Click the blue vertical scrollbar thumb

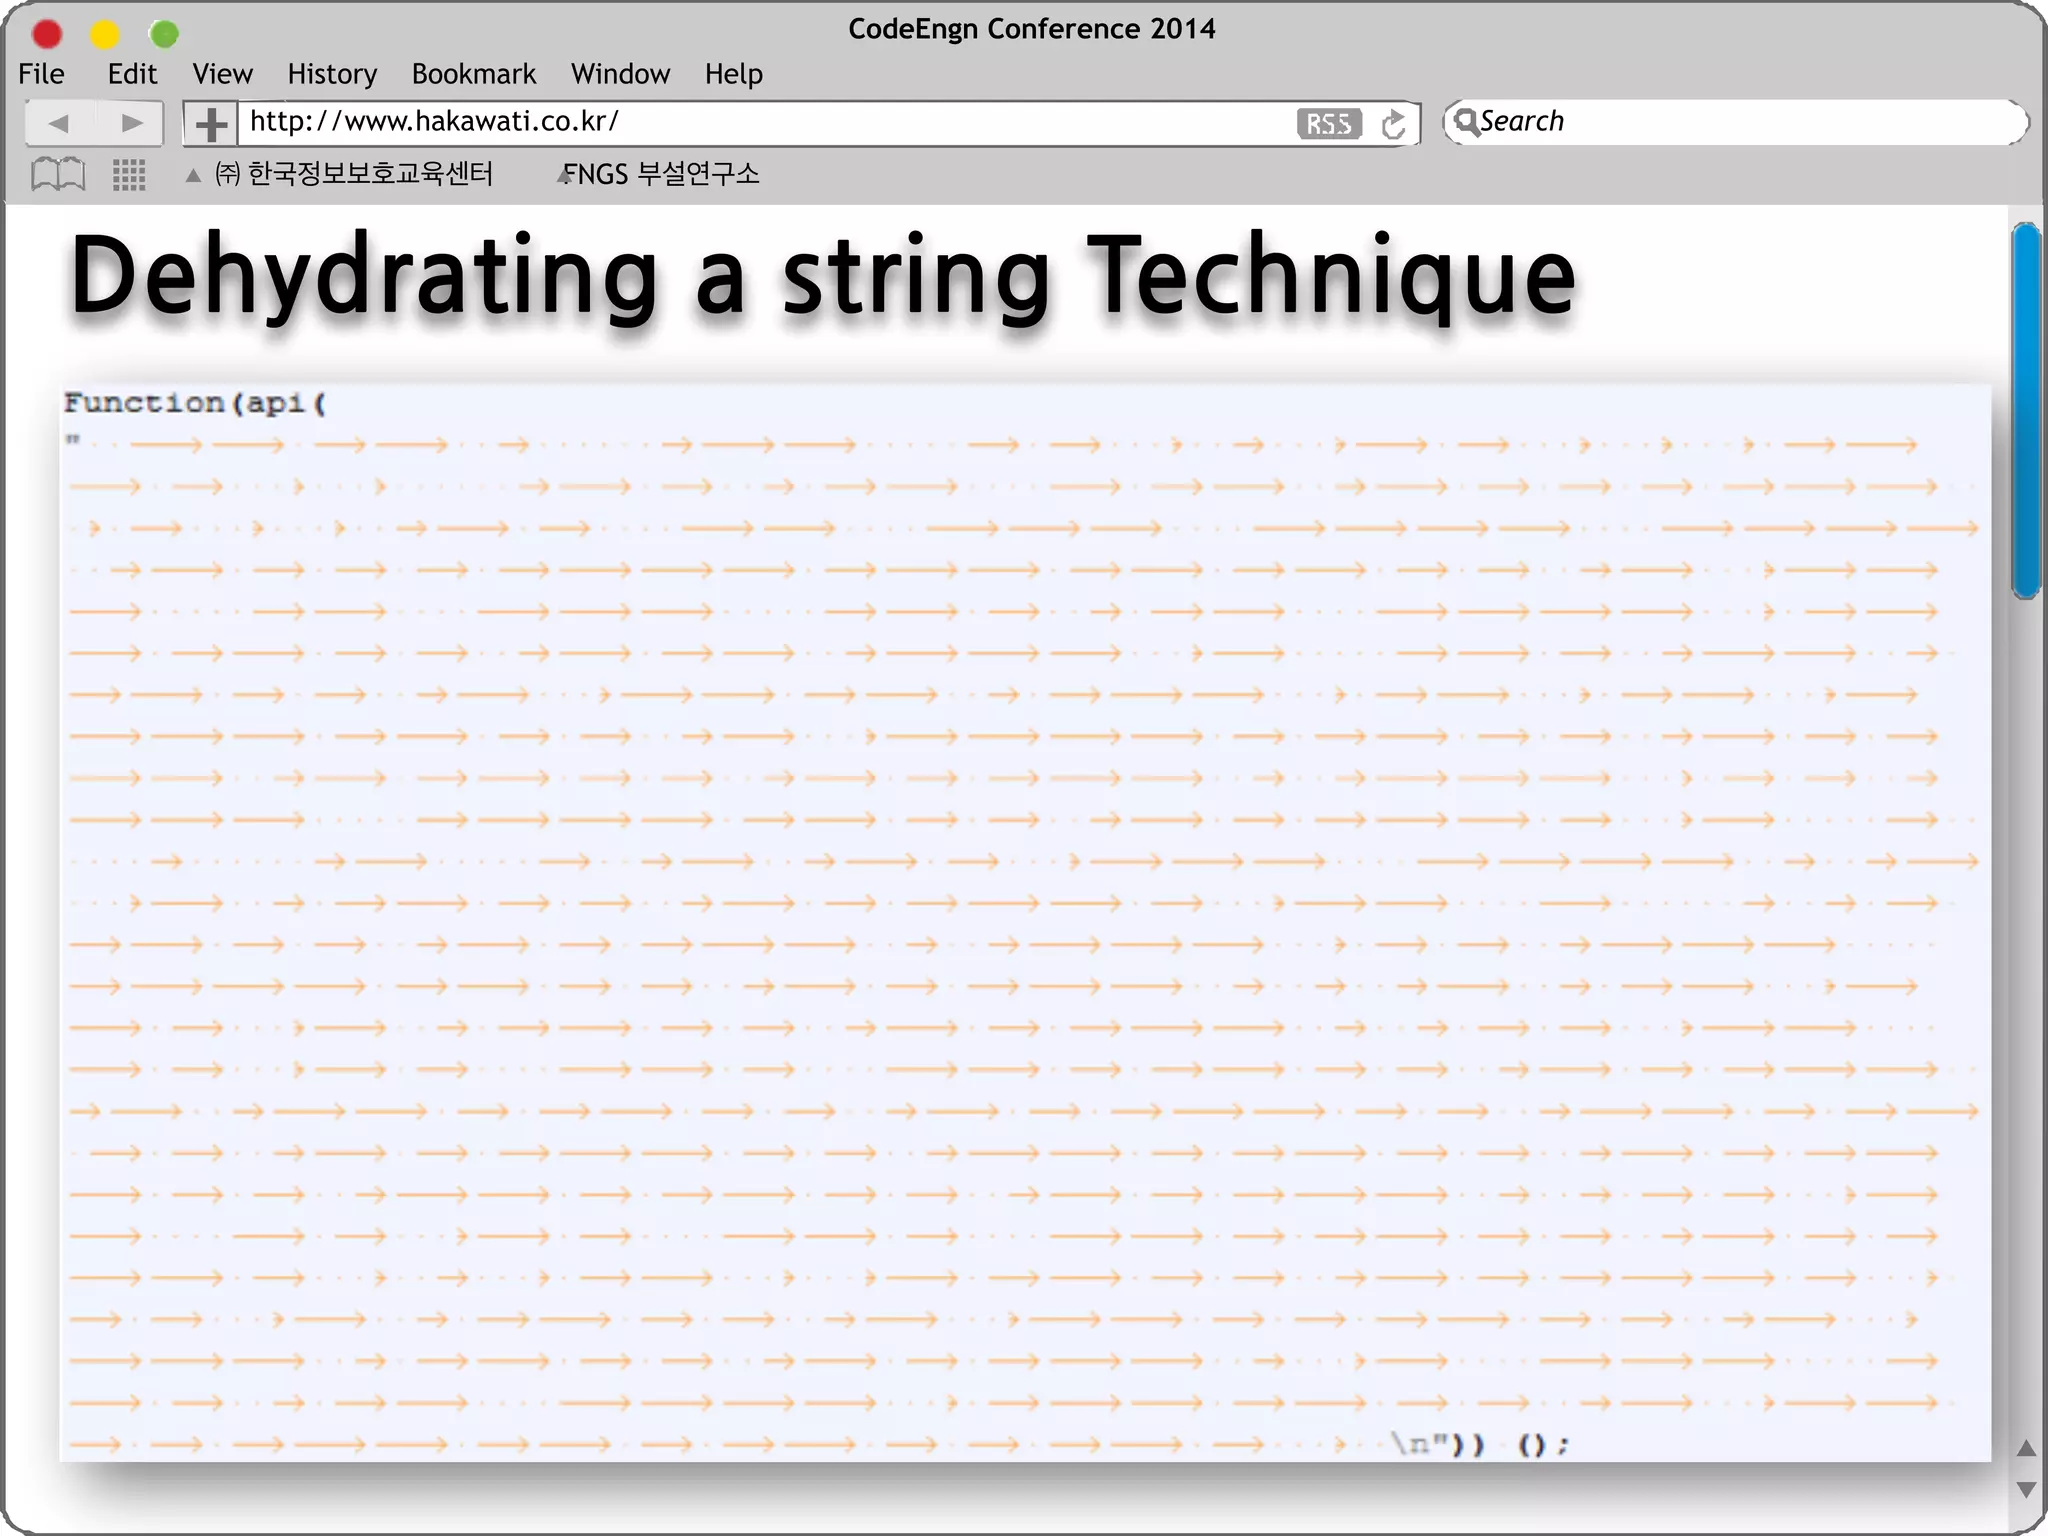tap(2026, 411)
